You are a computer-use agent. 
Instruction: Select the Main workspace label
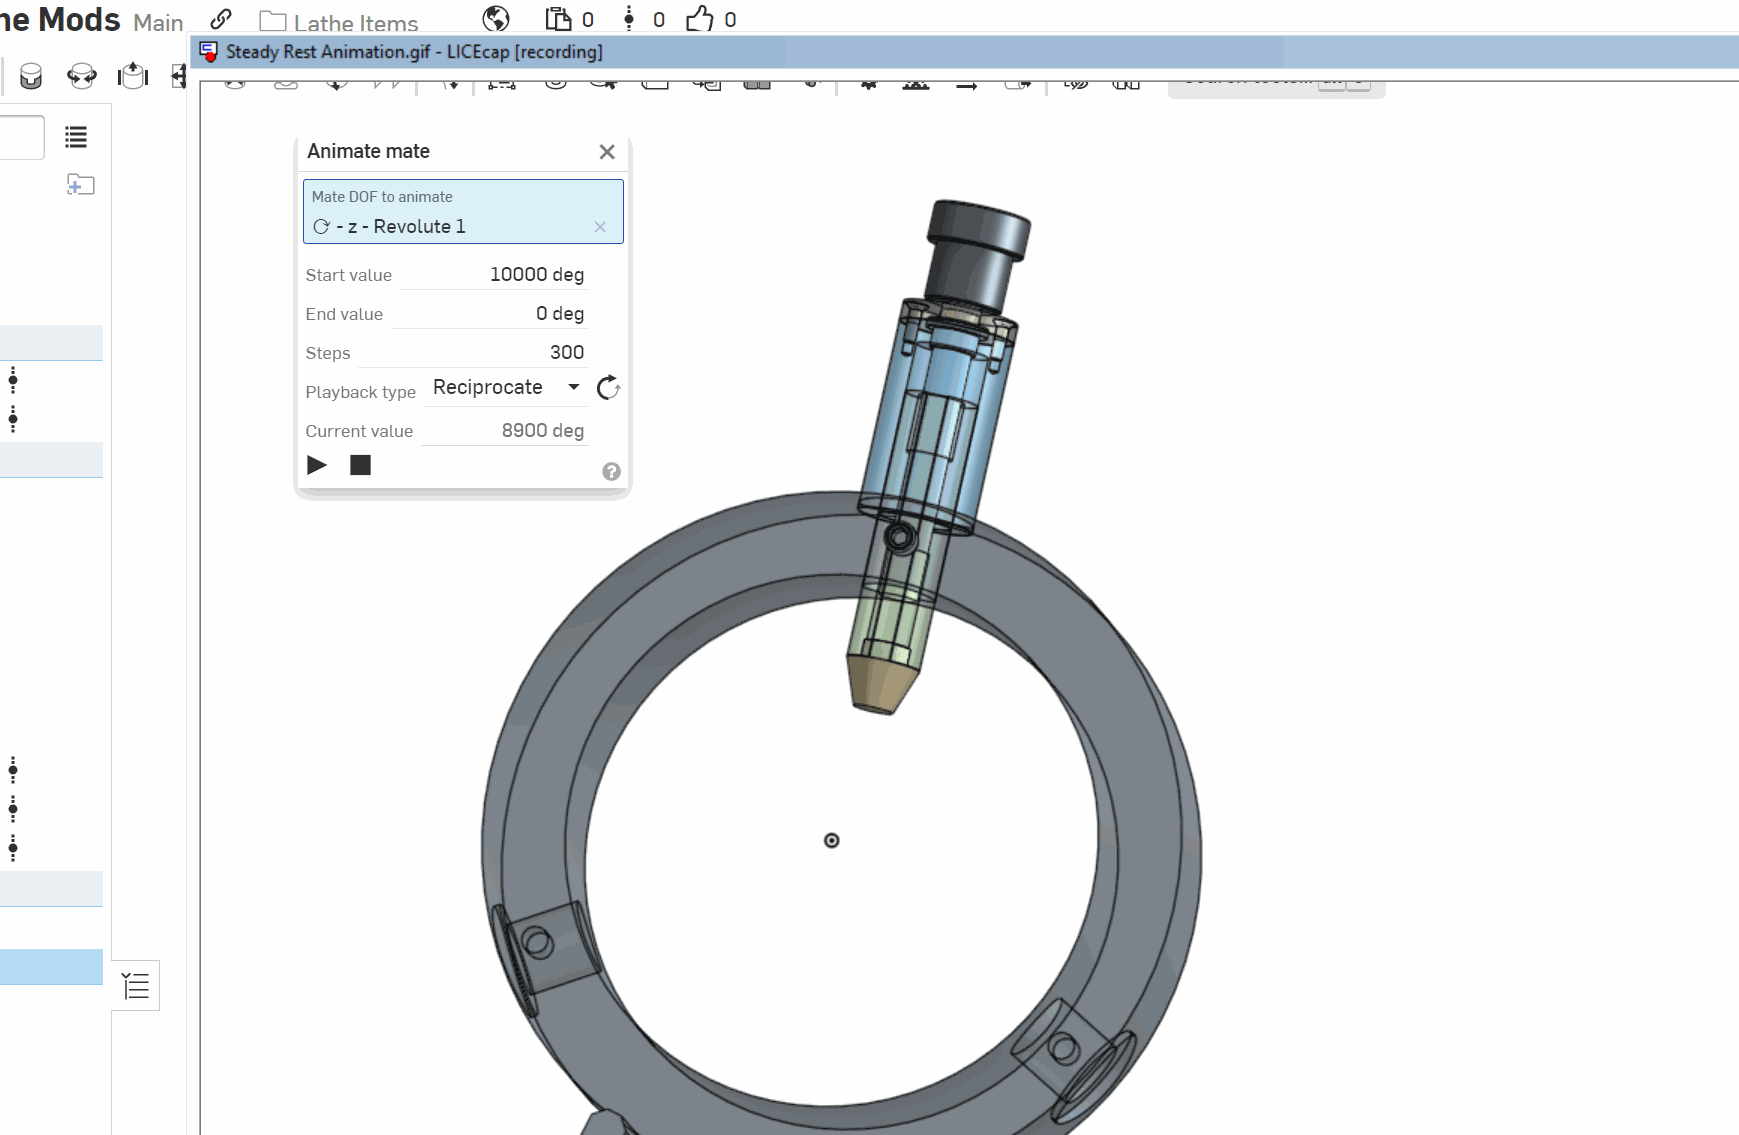158,22
